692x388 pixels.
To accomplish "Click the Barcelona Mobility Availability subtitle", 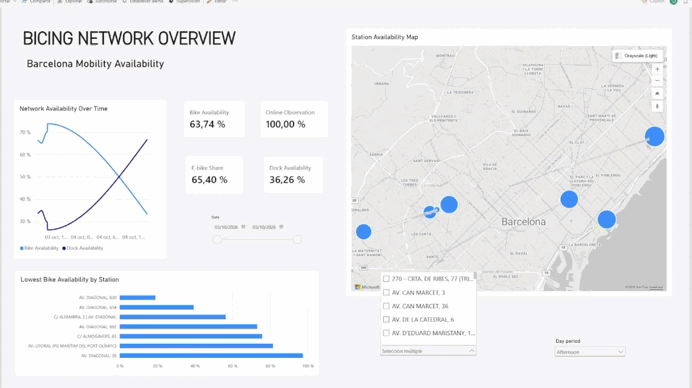I will [x=95, y=64].
